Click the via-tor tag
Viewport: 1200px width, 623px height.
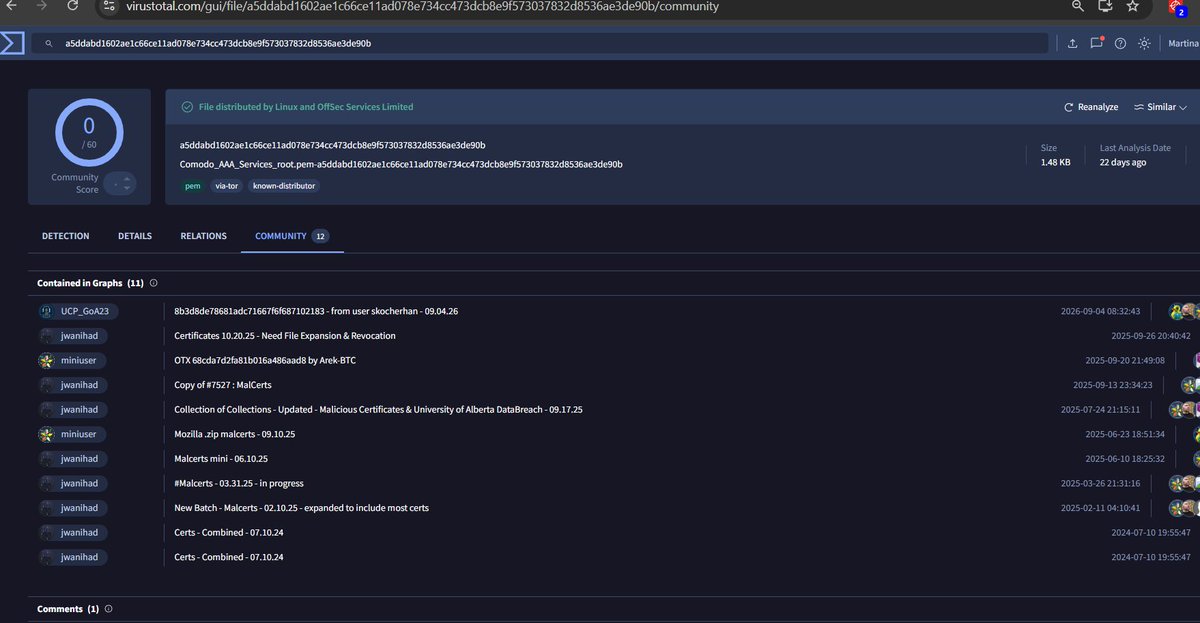click(x=227, y=186)
